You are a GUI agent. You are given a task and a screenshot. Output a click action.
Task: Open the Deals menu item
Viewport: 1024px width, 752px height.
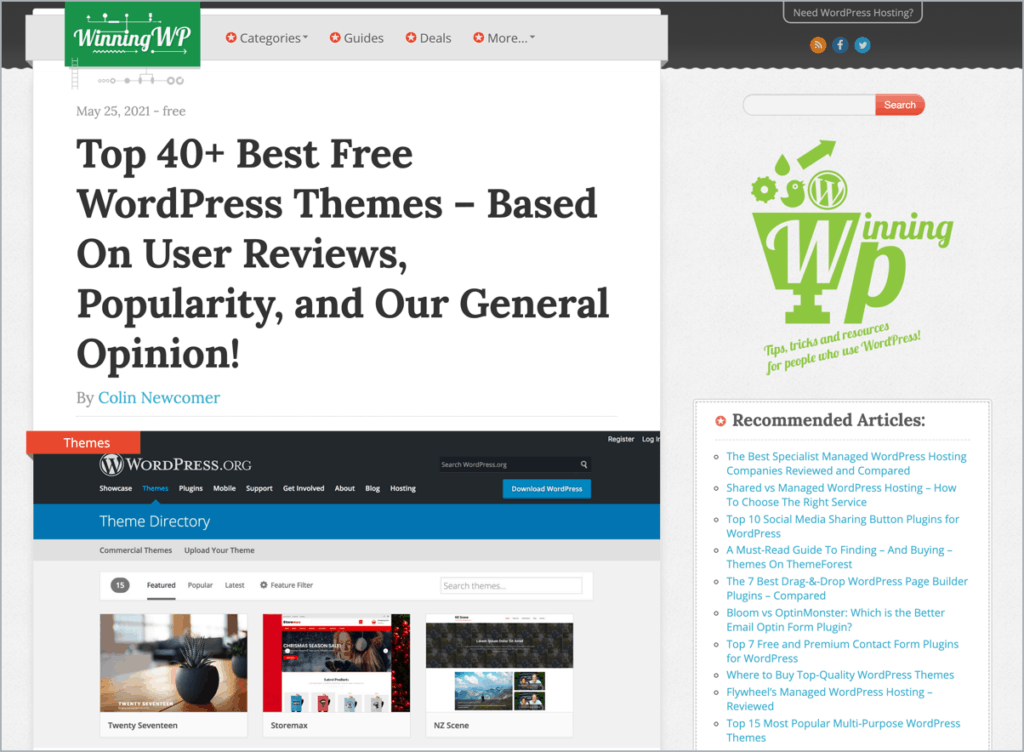tap(428, 38)
